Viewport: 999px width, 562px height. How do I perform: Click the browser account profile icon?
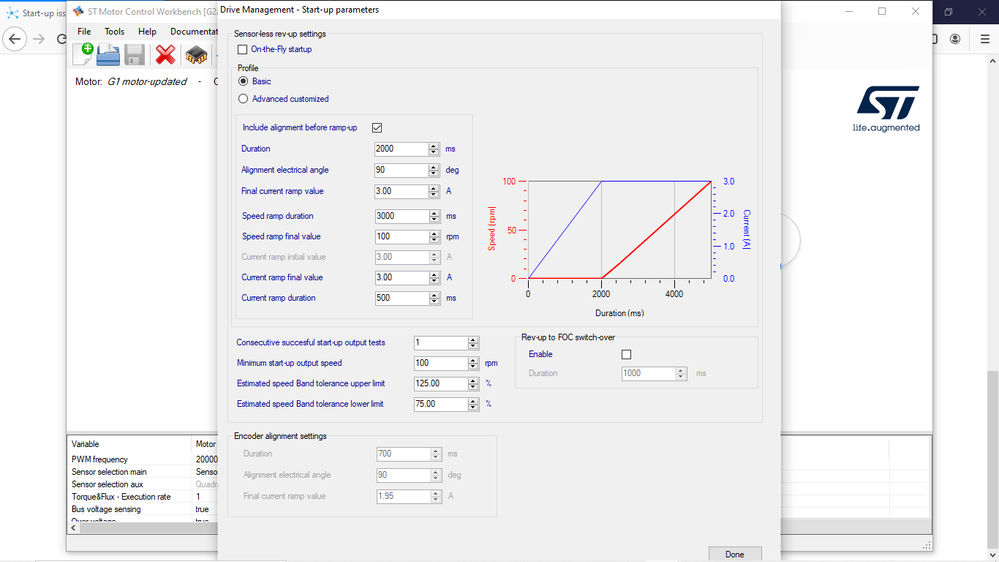pyautogui.click(x=955, y=39)
